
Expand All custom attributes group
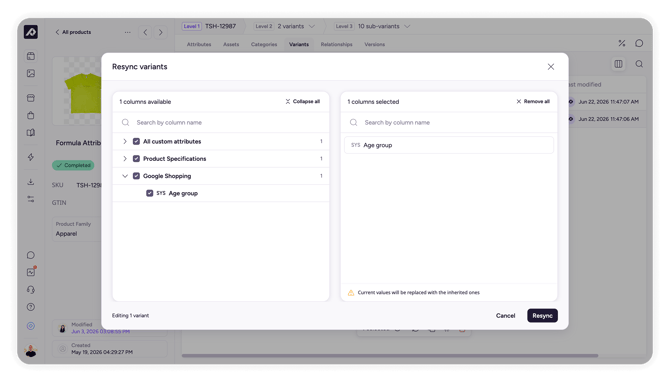pos(125,141)
